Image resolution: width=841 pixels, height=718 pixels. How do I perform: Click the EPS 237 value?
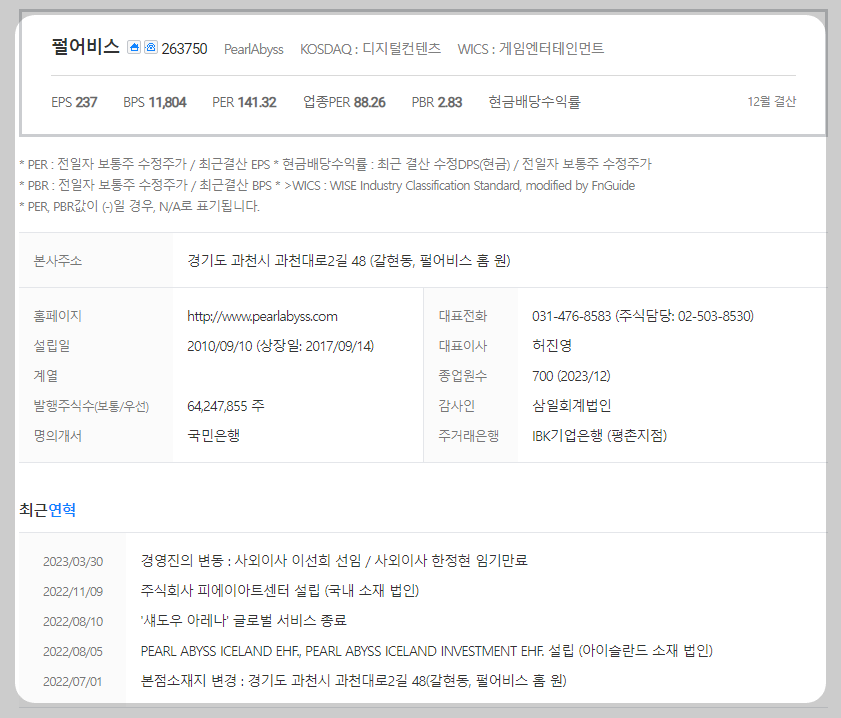tap(74, 102)
